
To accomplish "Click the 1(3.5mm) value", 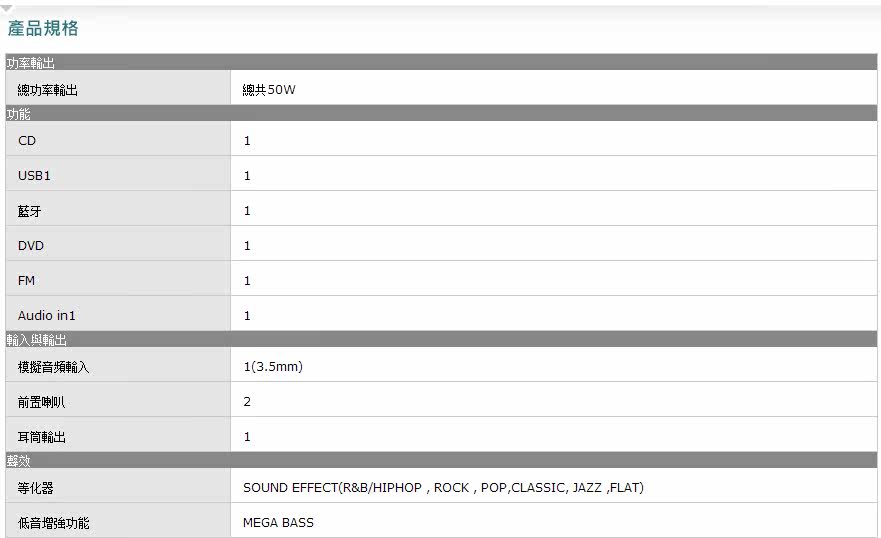I will [x=273, y=367].
